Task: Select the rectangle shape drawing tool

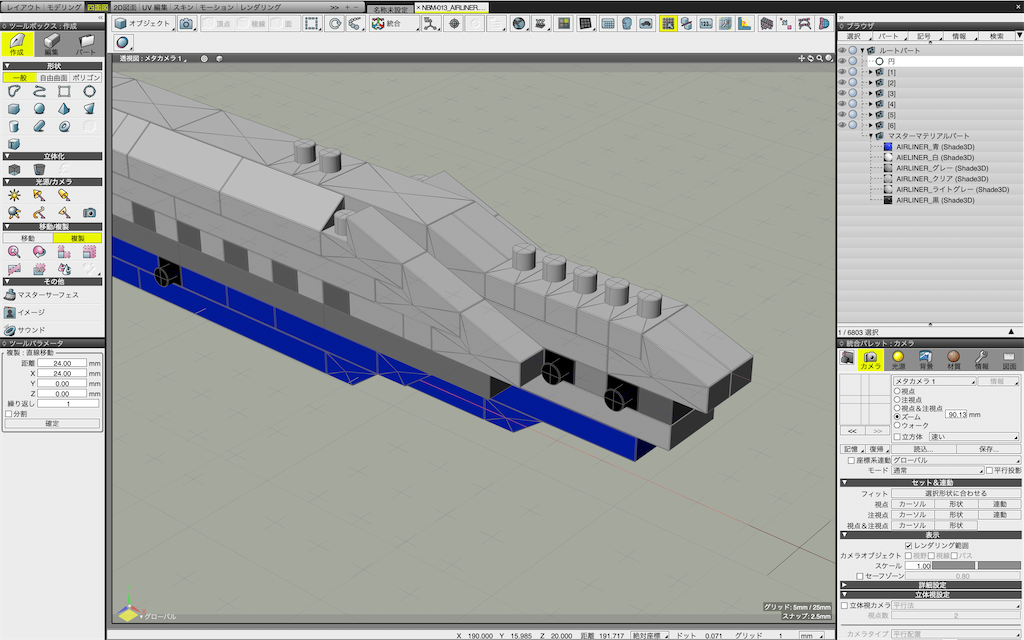Action: [x=64, y=91]
